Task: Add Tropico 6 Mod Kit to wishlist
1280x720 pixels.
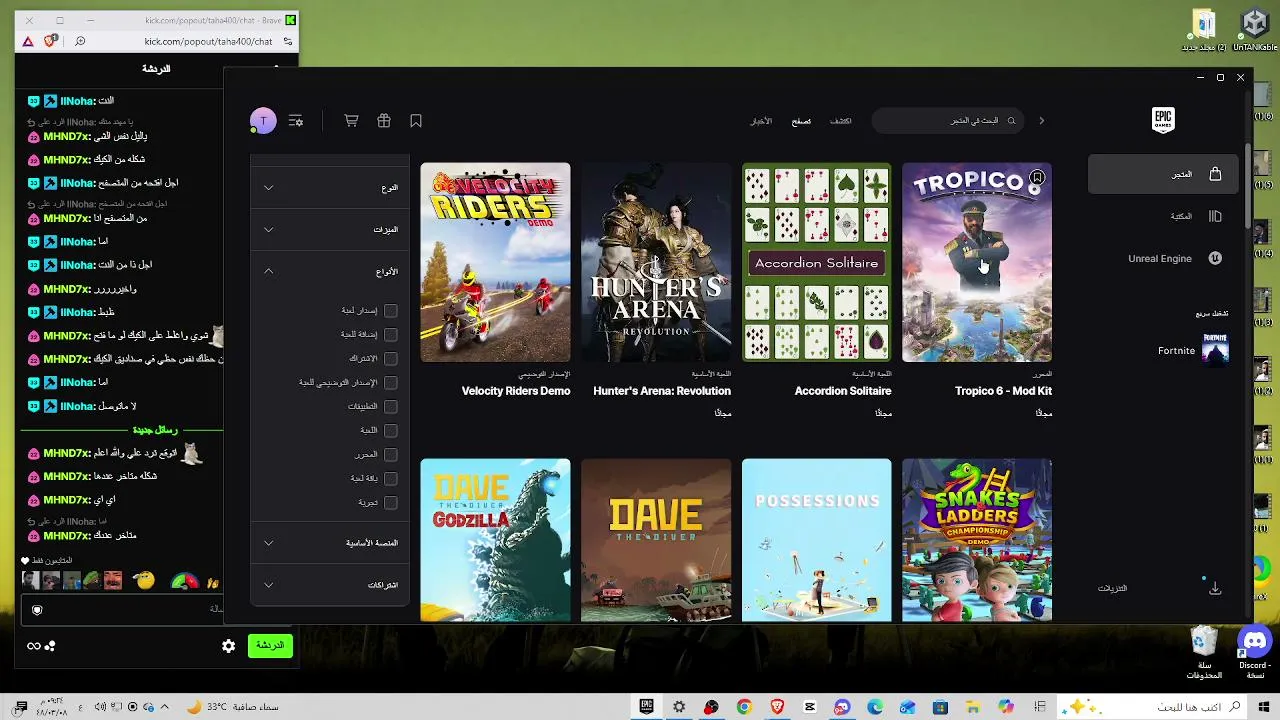Action: point(1037,178)
